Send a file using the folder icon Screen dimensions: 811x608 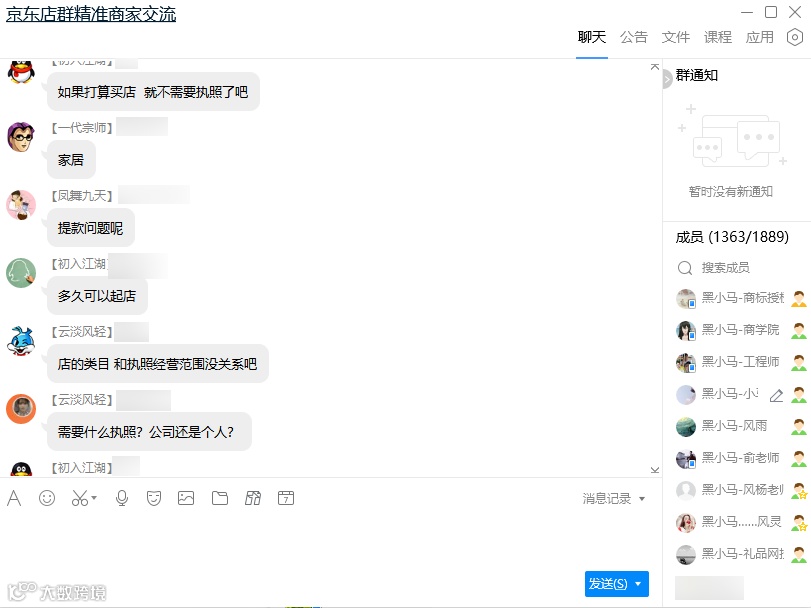coord(220,498)
